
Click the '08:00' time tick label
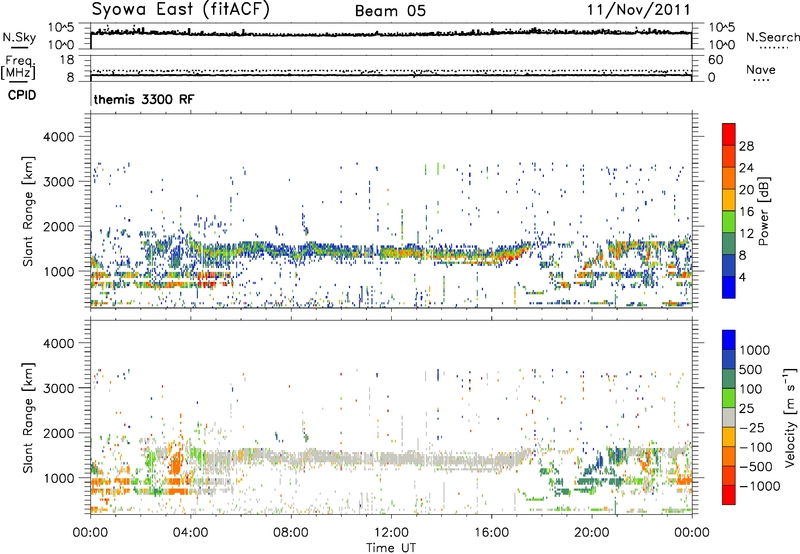coord(290,533)
